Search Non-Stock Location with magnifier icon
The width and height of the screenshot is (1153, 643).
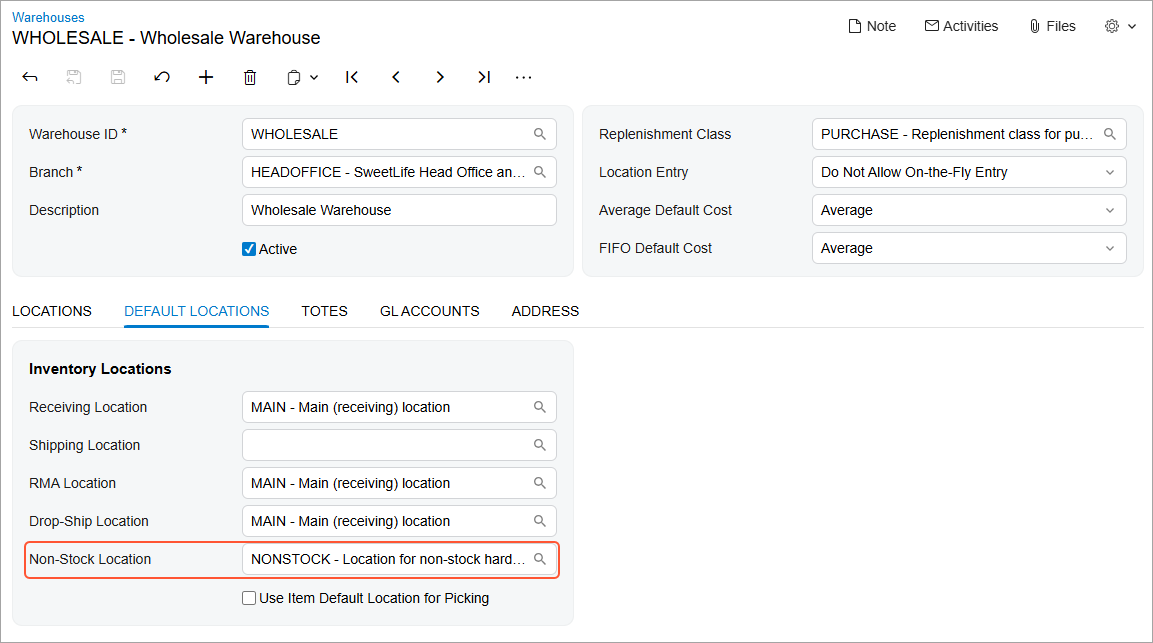(x=540, y=559)
